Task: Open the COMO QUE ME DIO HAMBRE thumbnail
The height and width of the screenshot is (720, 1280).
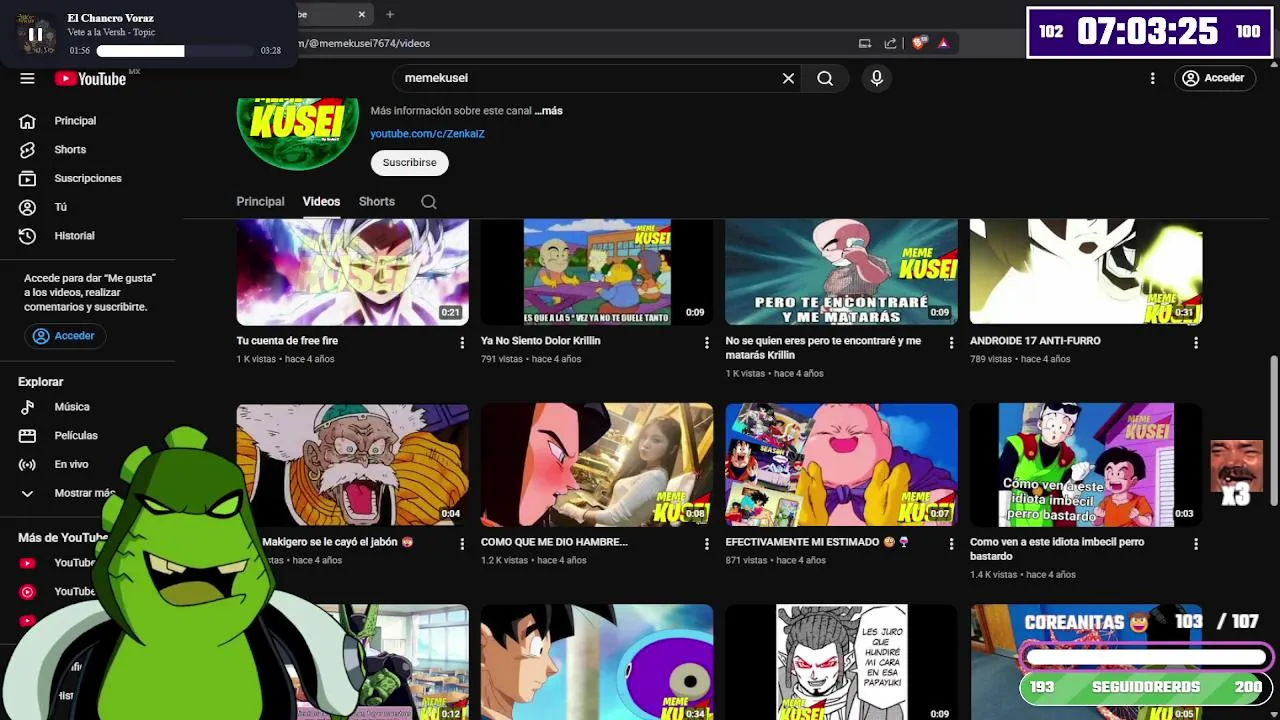Action: point(597,465)
